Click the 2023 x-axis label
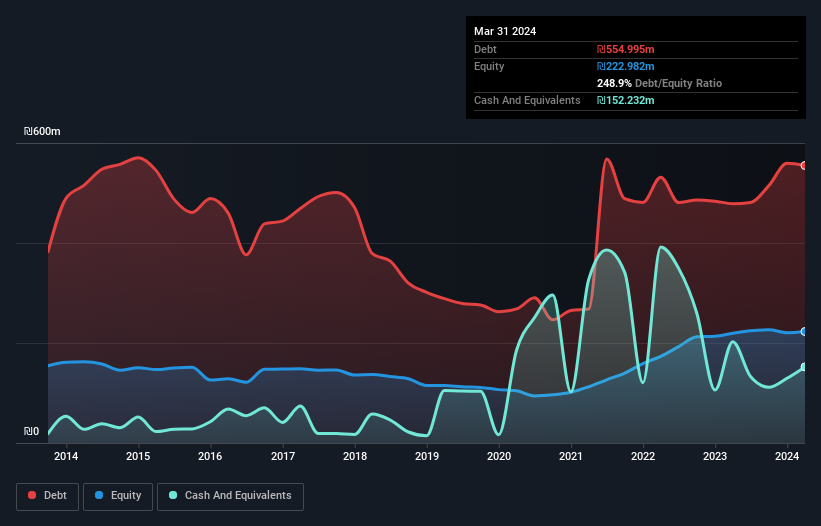821x526 pixels. tap(715, 456)
